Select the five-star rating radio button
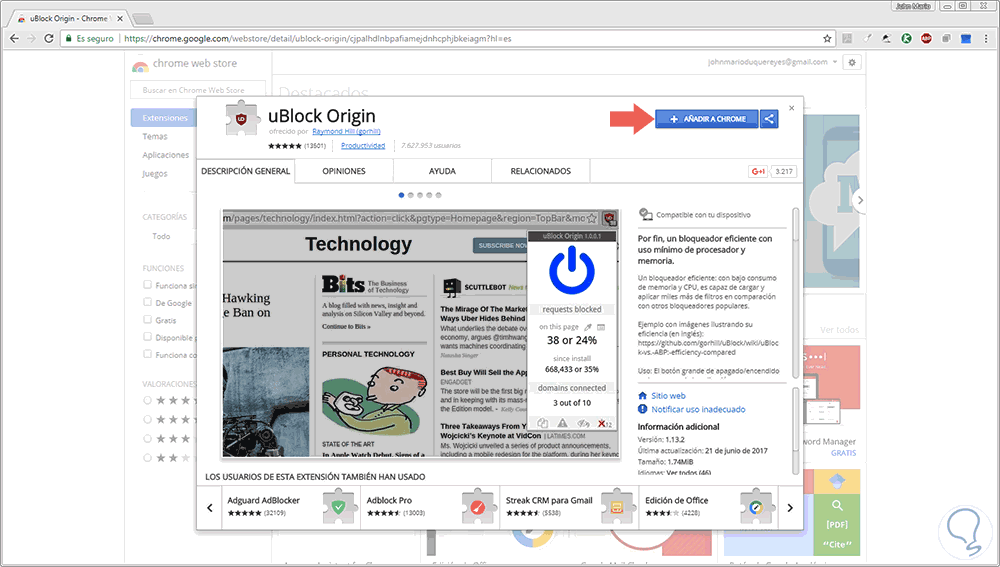The height and width of the screenshot is (567, 1000). [x=147, y=401]
